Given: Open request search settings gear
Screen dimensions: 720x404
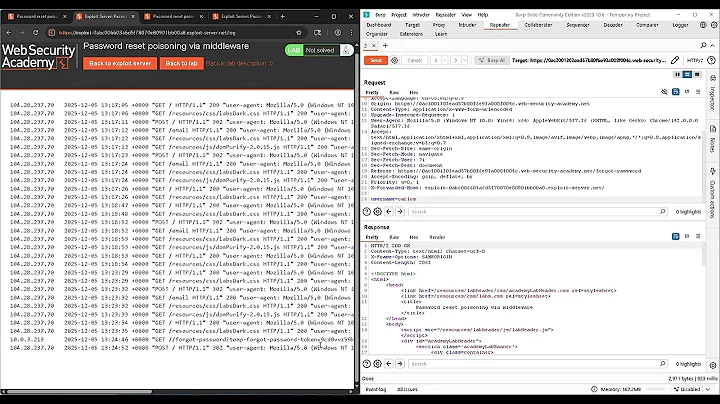Looking at the screenshot, I should tap(377, 212).
